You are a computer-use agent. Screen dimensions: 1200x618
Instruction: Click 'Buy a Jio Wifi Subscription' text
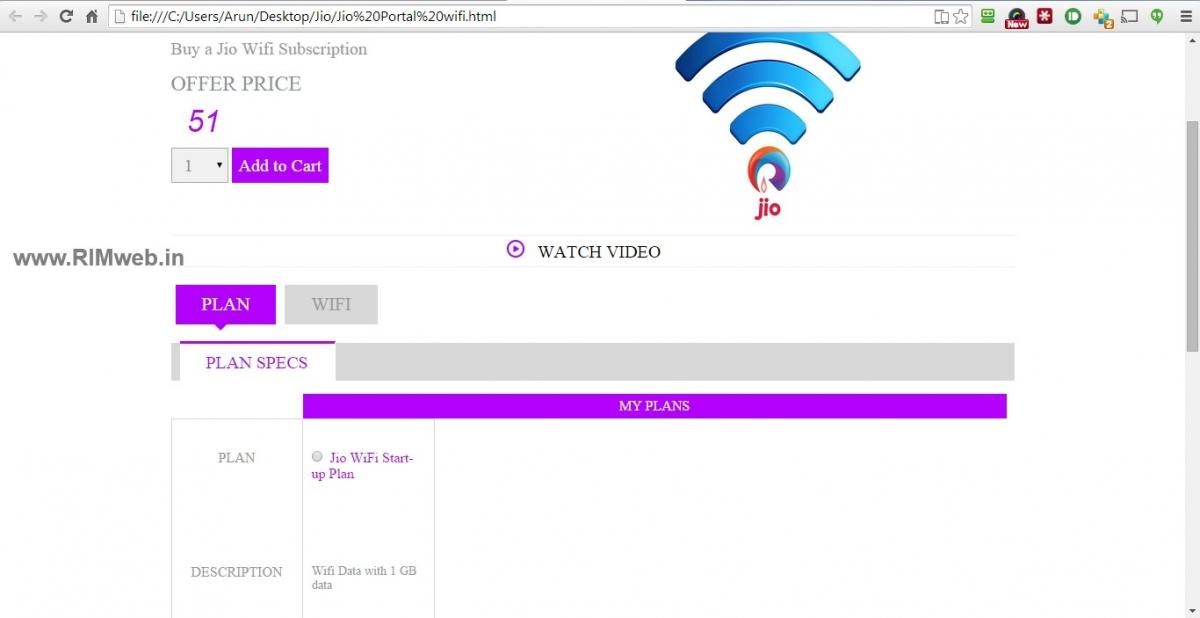[269, 49]
